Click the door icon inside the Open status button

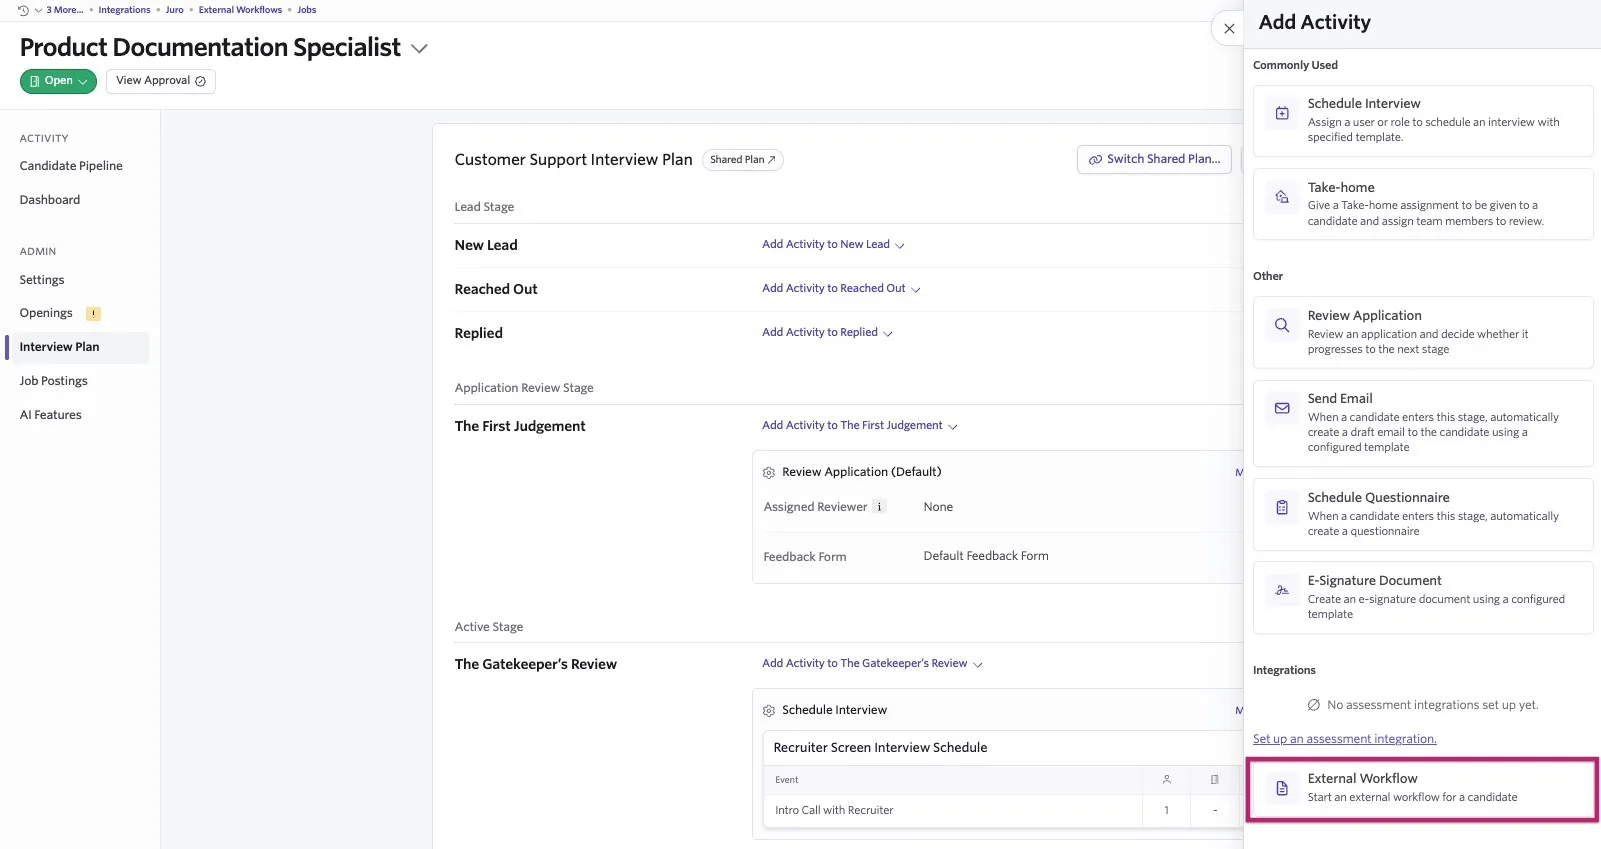pos(35,81)
